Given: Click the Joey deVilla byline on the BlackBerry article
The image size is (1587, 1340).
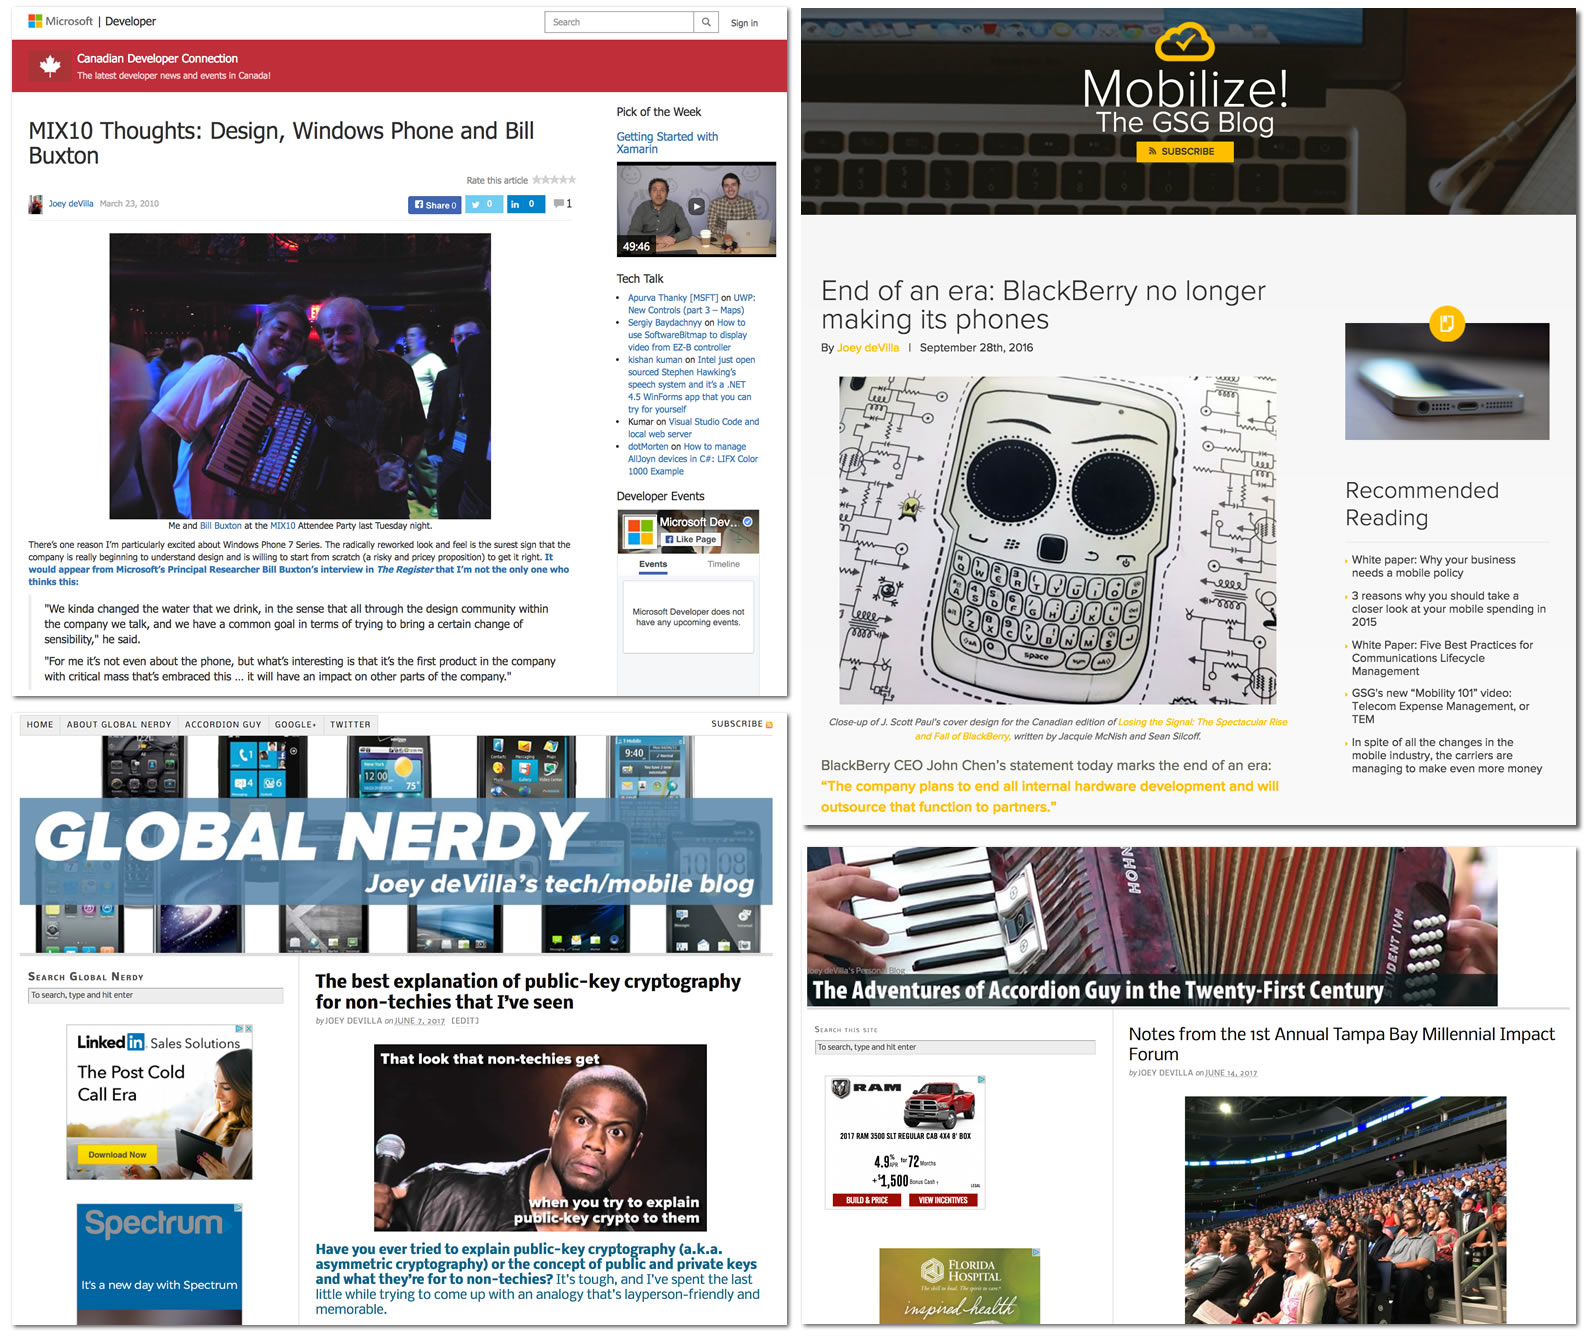Looking at the screenshot, I should pyautogui.click(x=867, y=348).
